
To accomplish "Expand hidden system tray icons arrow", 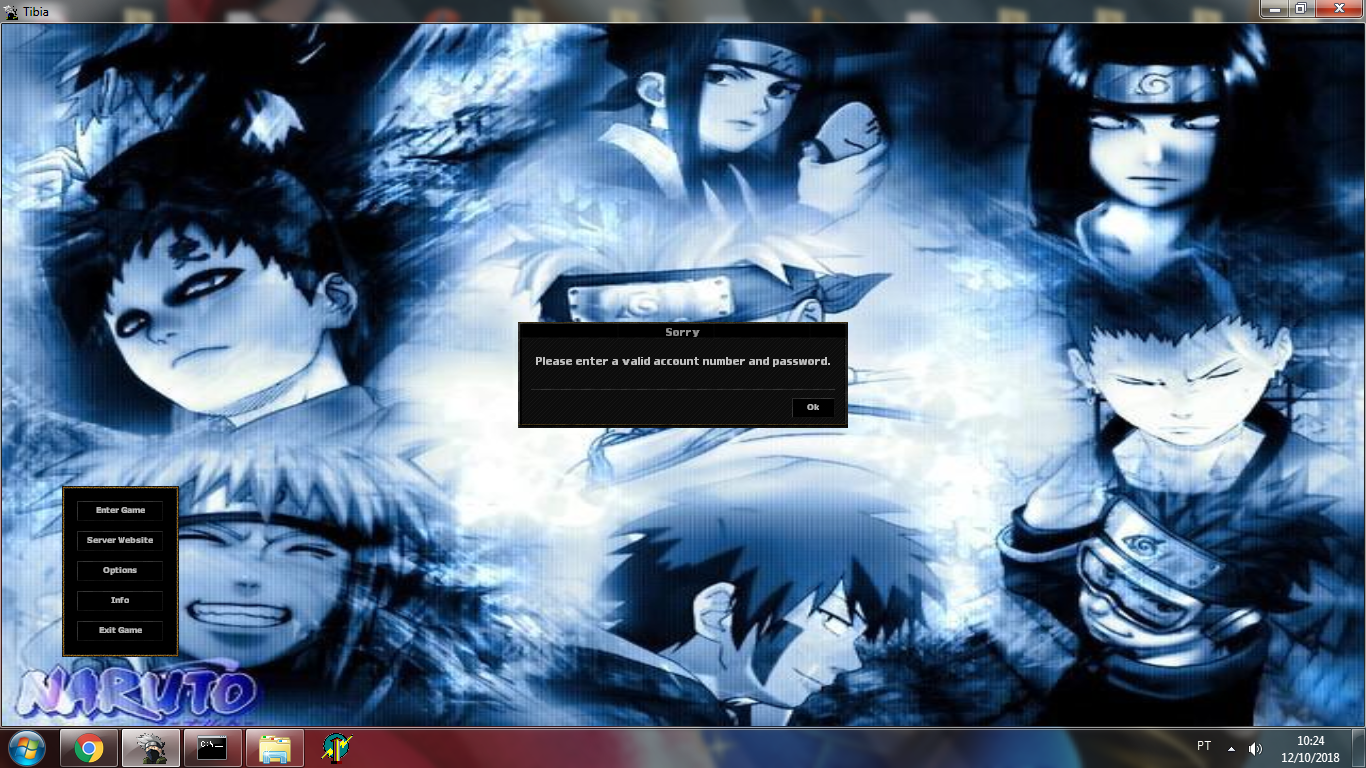I will (1231, 748).
